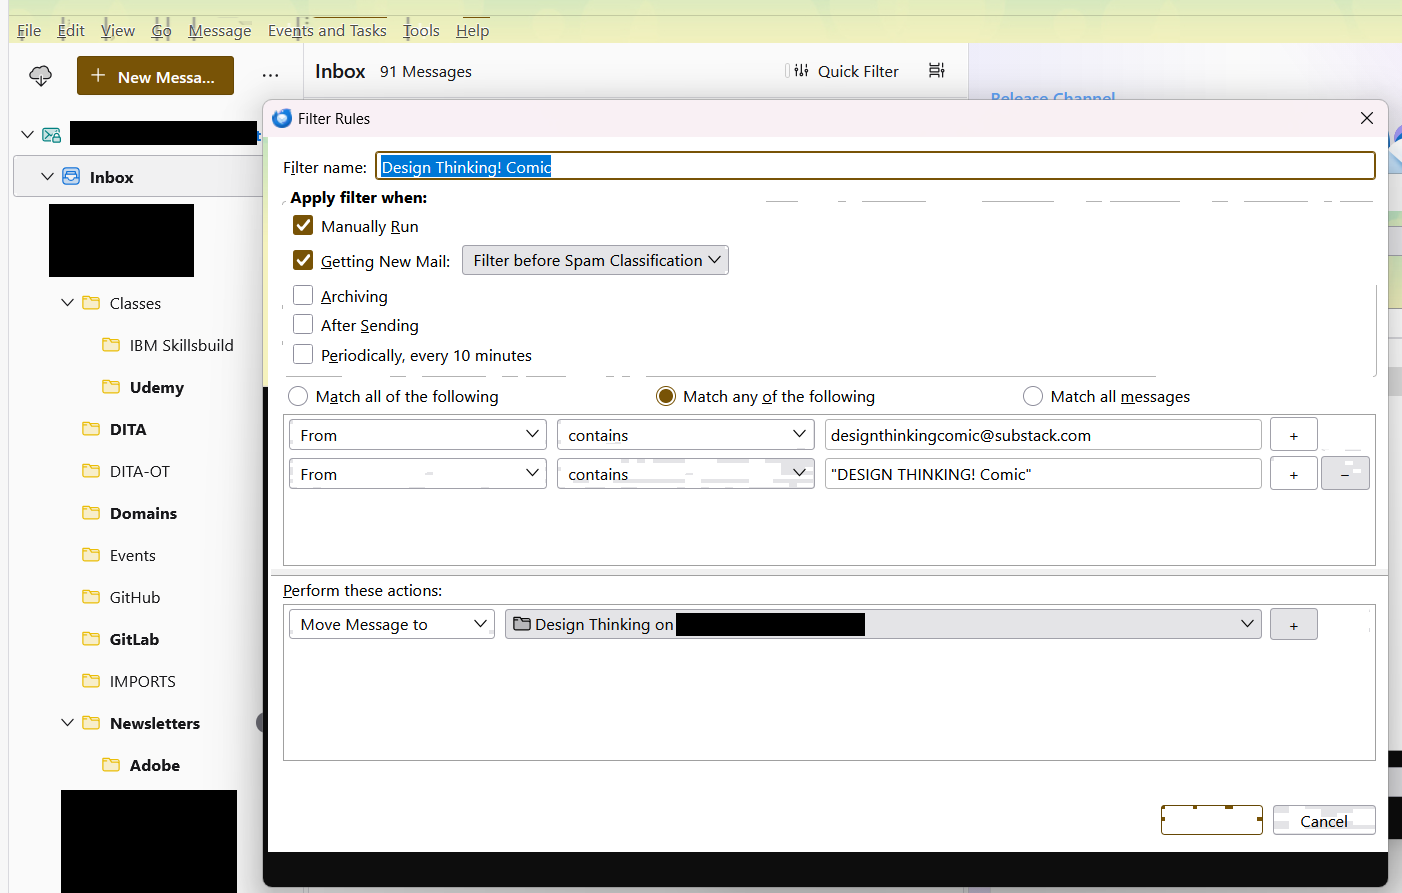Click the Get Messages cloud download icon

point(40,76)
